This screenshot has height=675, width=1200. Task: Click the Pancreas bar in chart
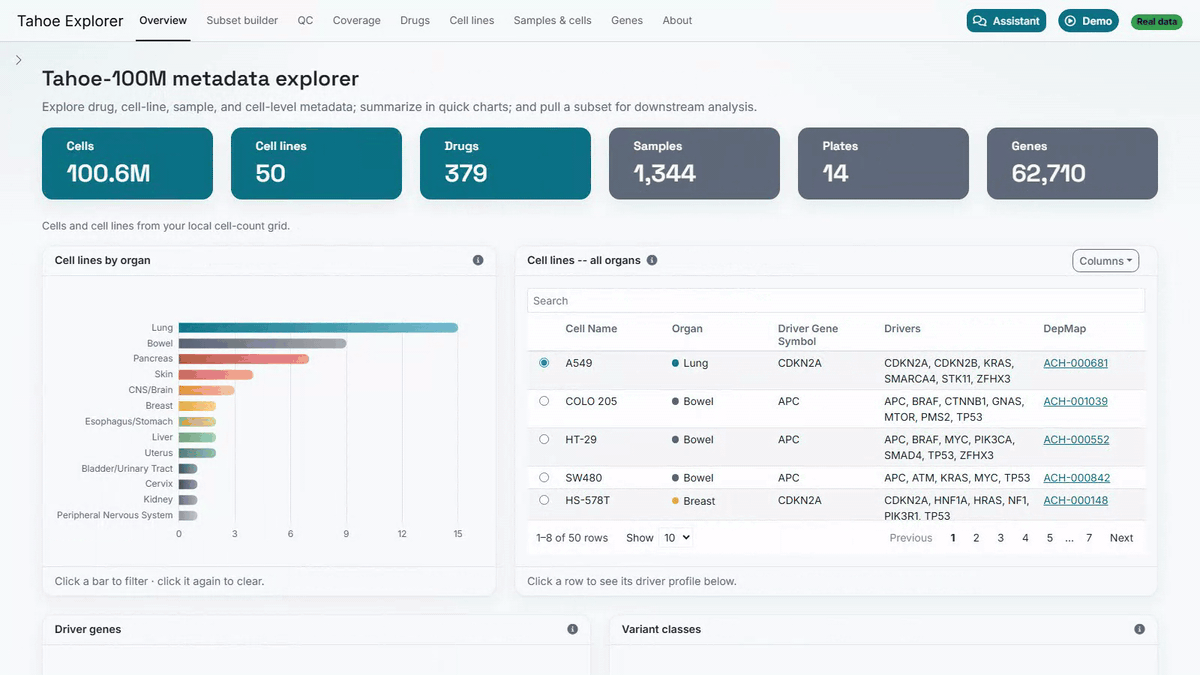[x=244, y=359]
